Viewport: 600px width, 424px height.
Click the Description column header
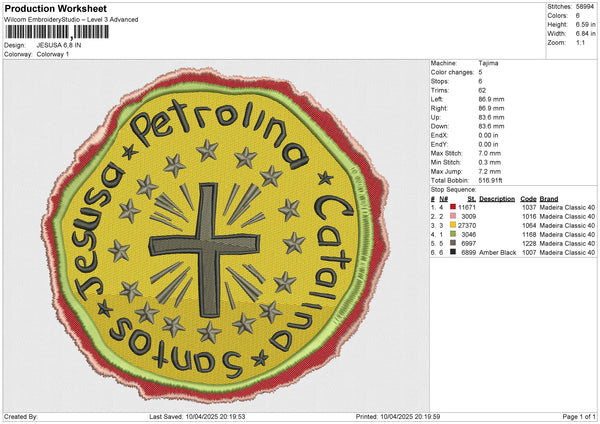coord(497,197)
